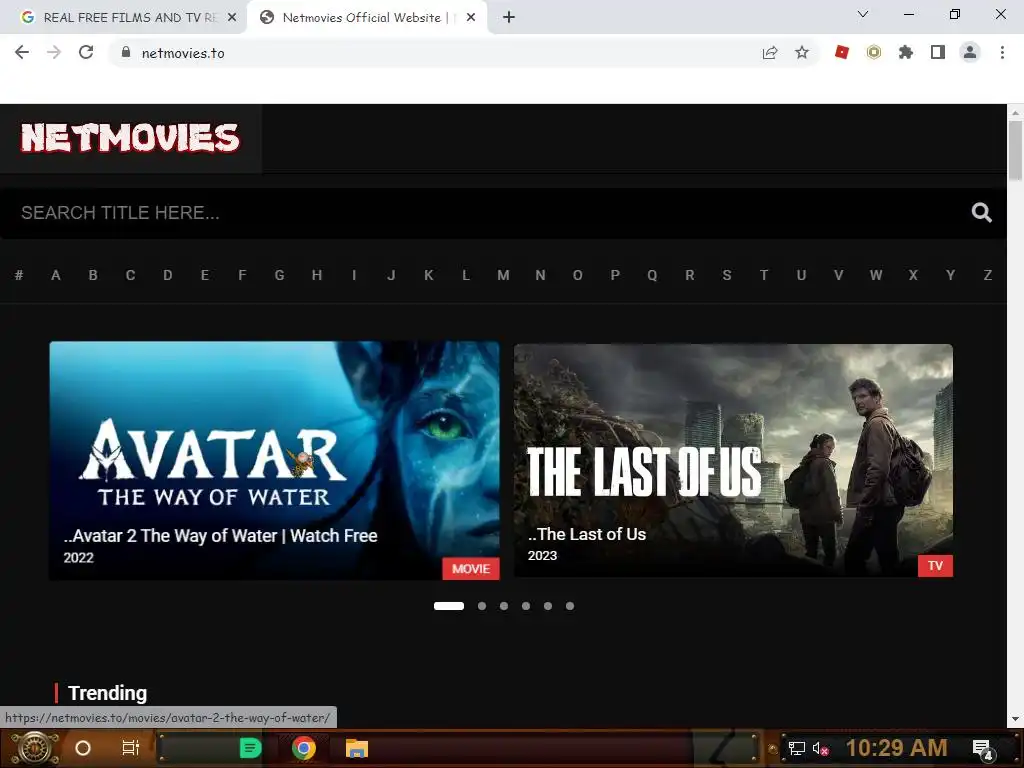The width and height of the screenshot is (1024, 768).
Task: Filter titles by # symbol
Action: 19,275
